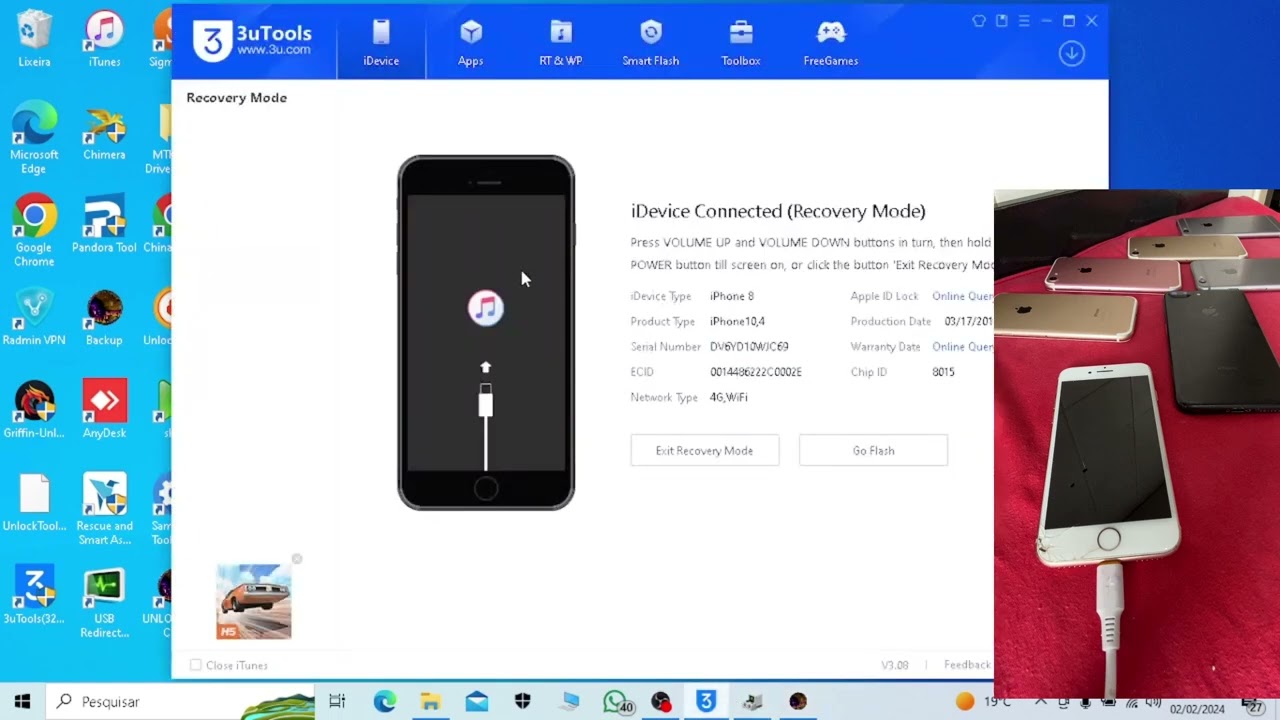Select the Radmin VPN desktop shortcut
Viewport: 1280px width, 720px height.
click(34, 318)
